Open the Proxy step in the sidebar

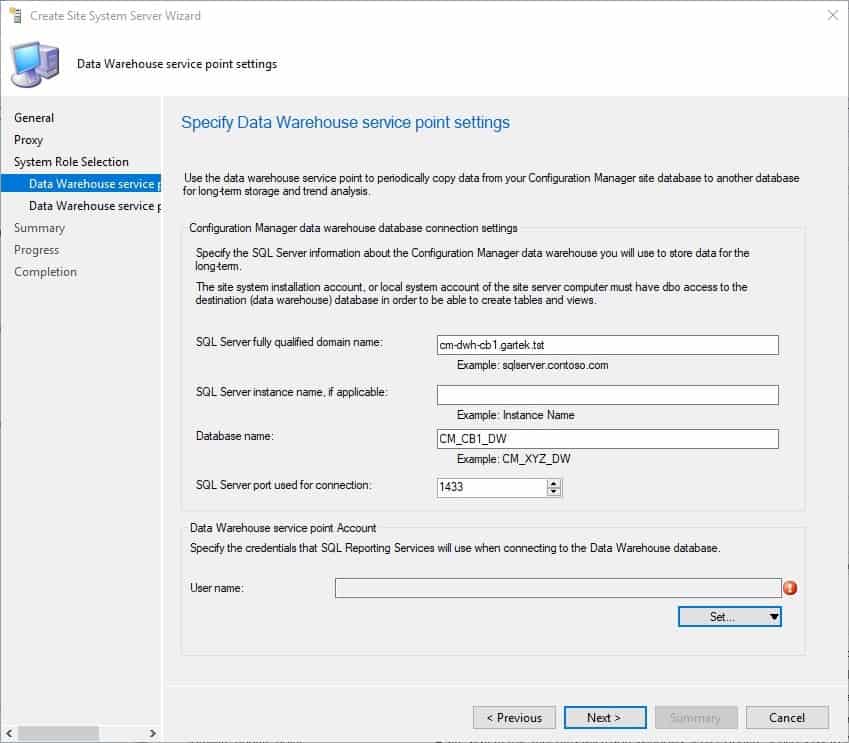pos(29,139)
